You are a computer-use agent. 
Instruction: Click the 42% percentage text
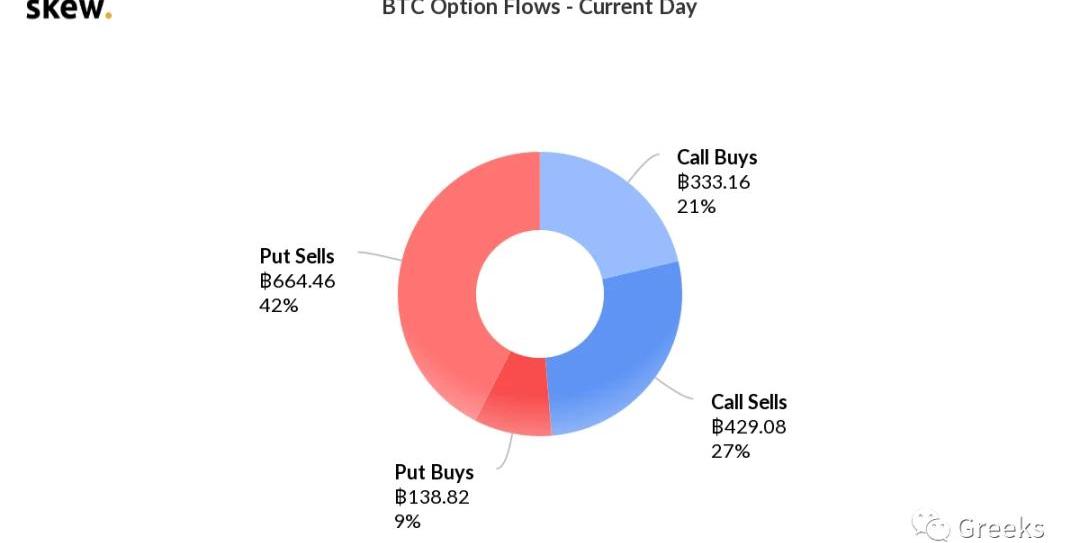click(279, 305)
